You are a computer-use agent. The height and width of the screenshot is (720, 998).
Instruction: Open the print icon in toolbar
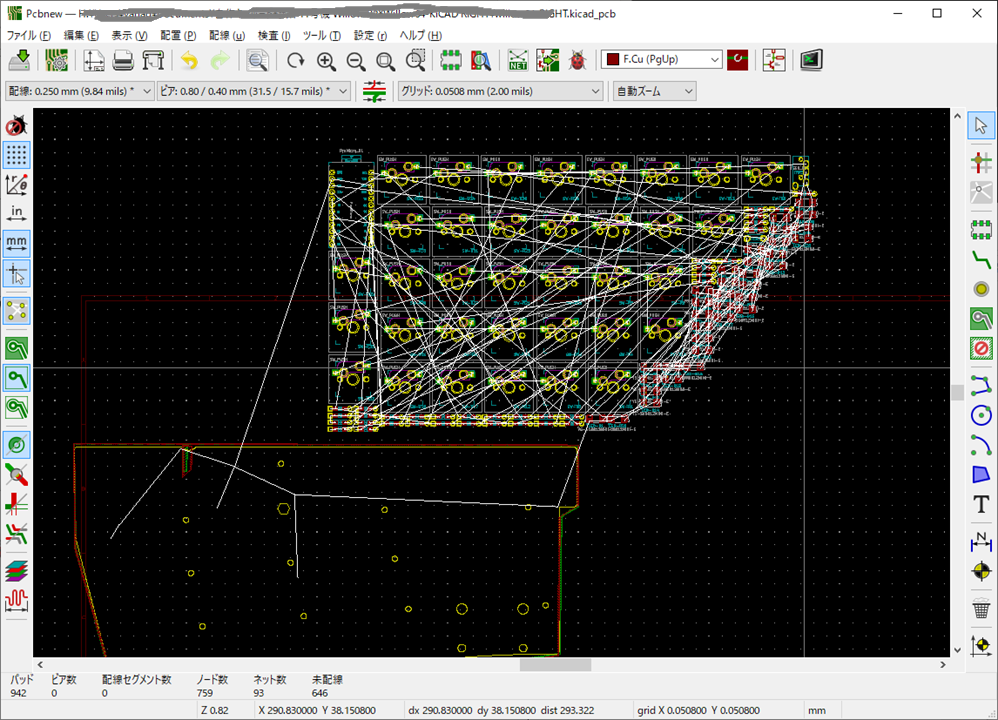pos(123,61)
